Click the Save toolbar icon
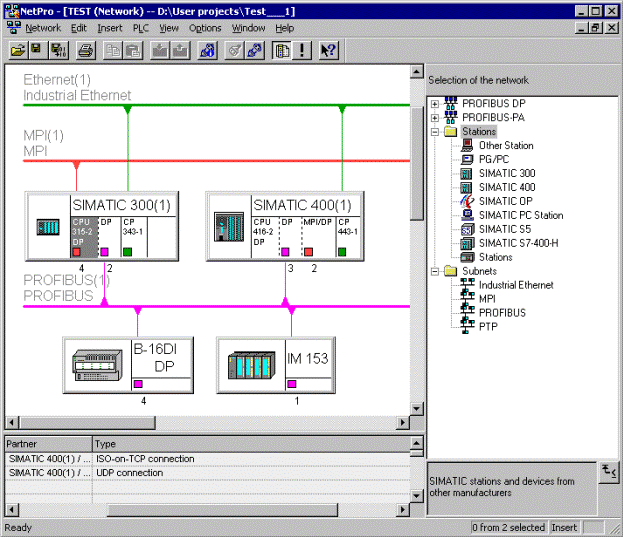623x537 pixels. 36,49
